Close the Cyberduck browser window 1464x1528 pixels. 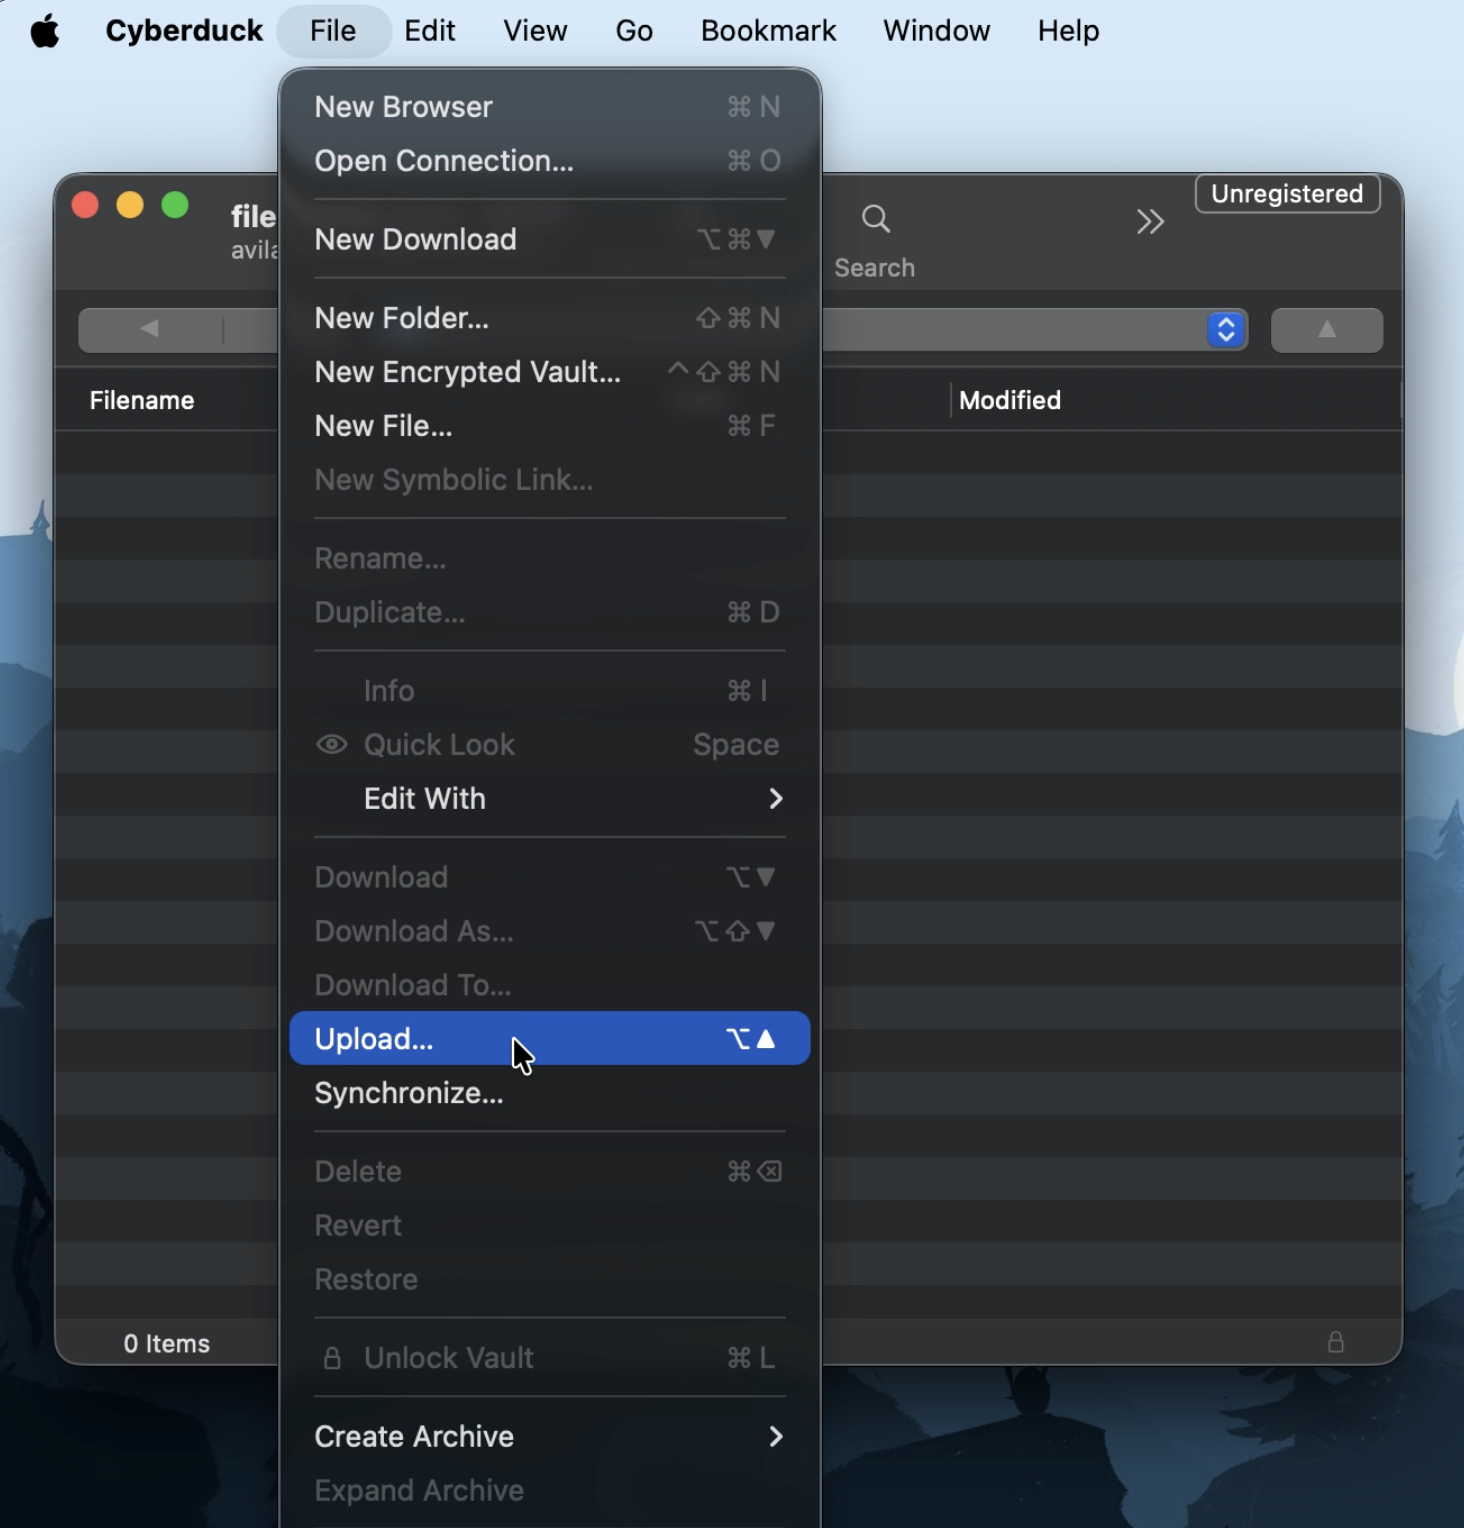tap(85, 205)
